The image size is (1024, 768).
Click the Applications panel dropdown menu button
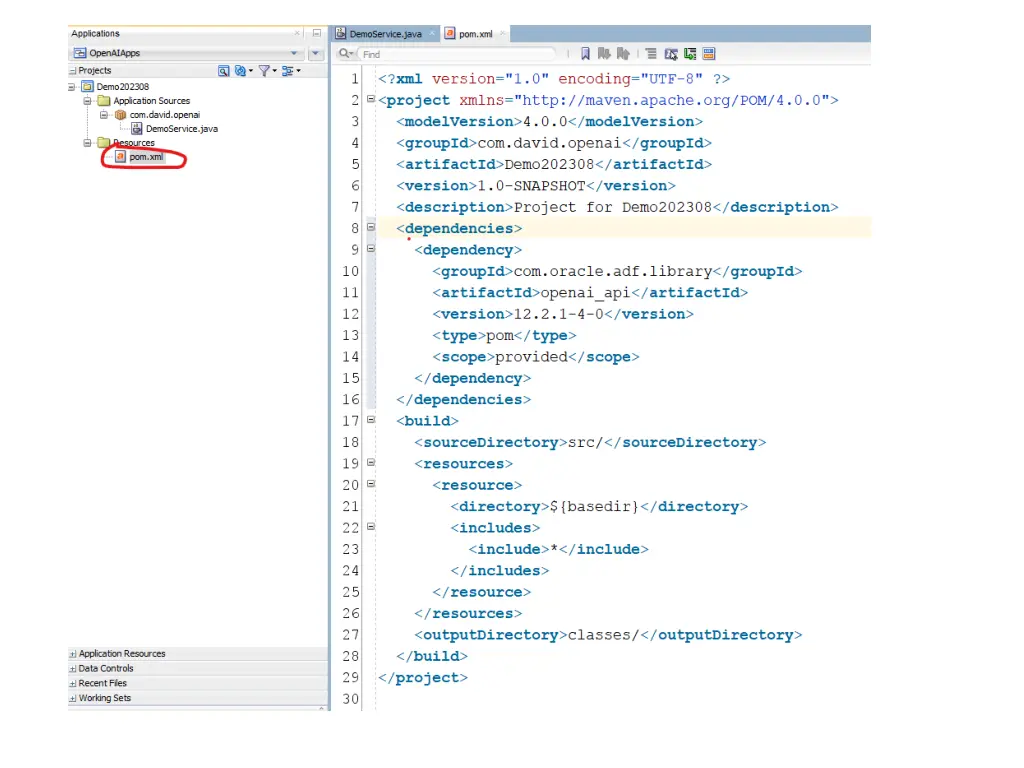[316, 53]
